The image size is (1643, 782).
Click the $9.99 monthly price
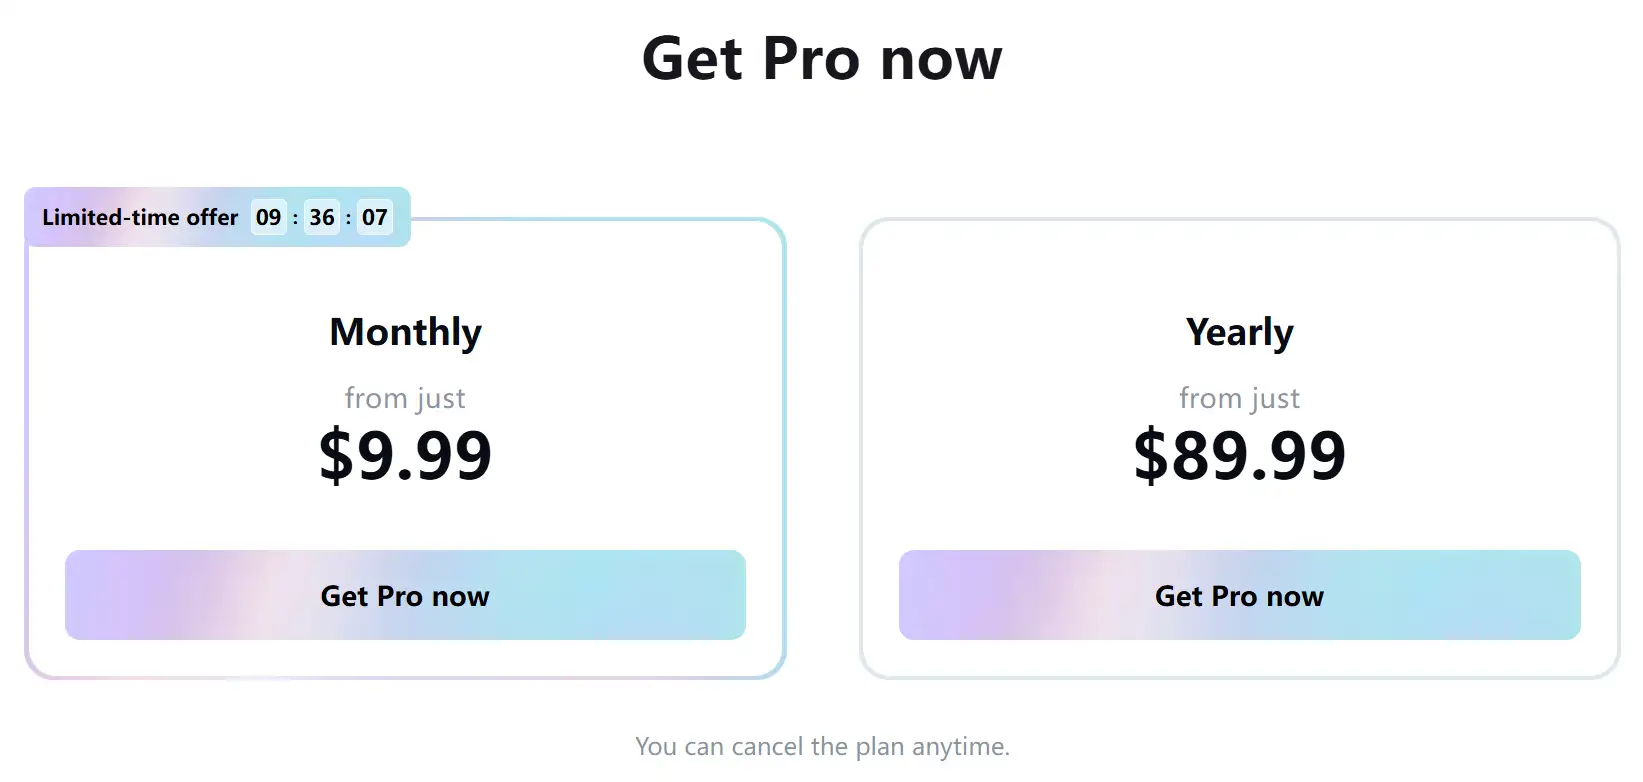pyautogui.click(x=405, y=455)
